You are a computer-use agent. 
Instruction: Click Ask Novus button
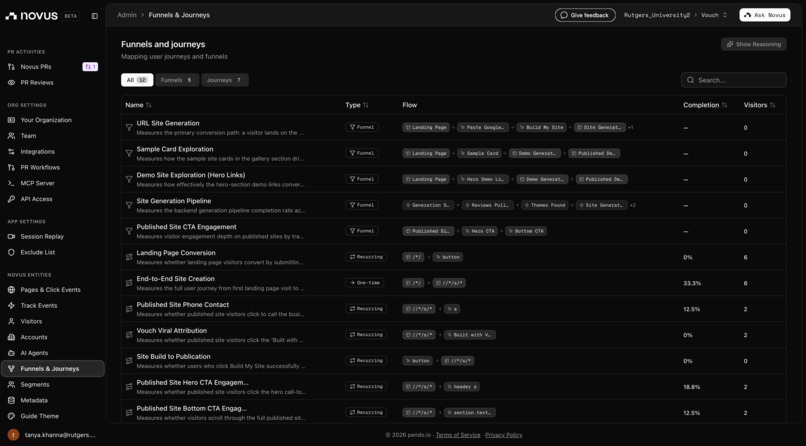tap(765, 15)
